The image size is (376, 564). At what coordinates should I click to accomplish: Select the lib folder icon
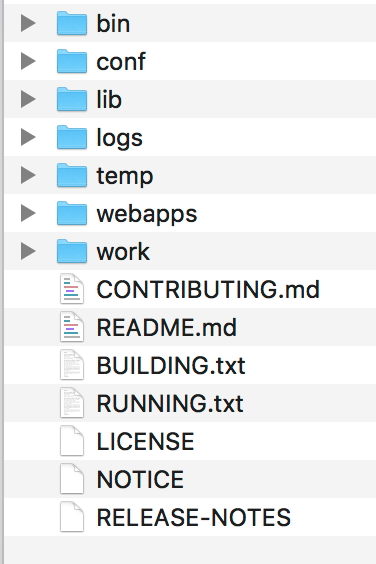(x=72, y=99)
